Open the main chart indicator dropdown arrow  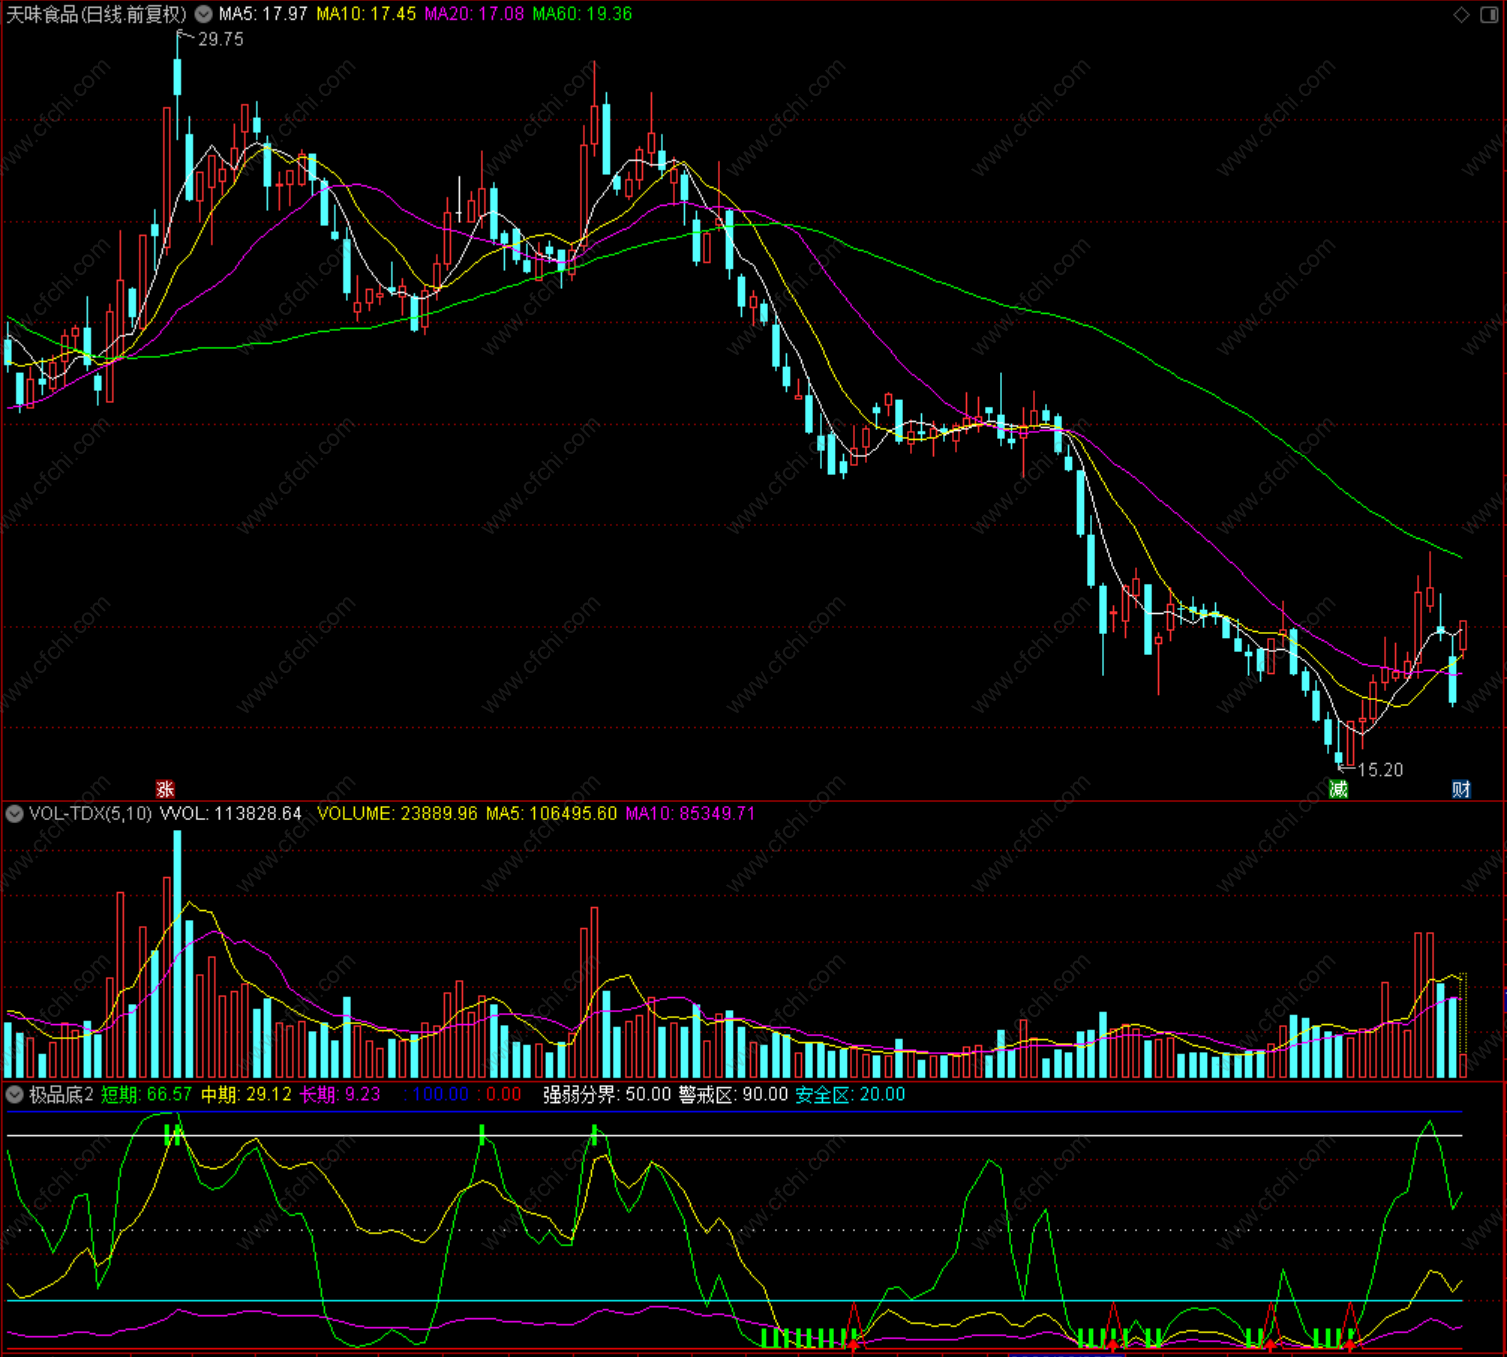tap(203, 14)
